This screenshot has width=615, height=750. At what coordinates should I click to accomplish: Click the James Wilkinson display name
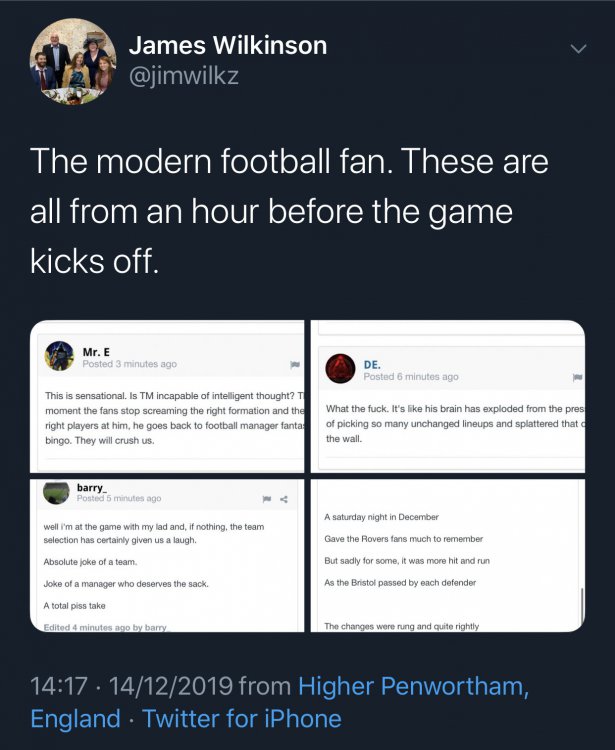[228, 46]
